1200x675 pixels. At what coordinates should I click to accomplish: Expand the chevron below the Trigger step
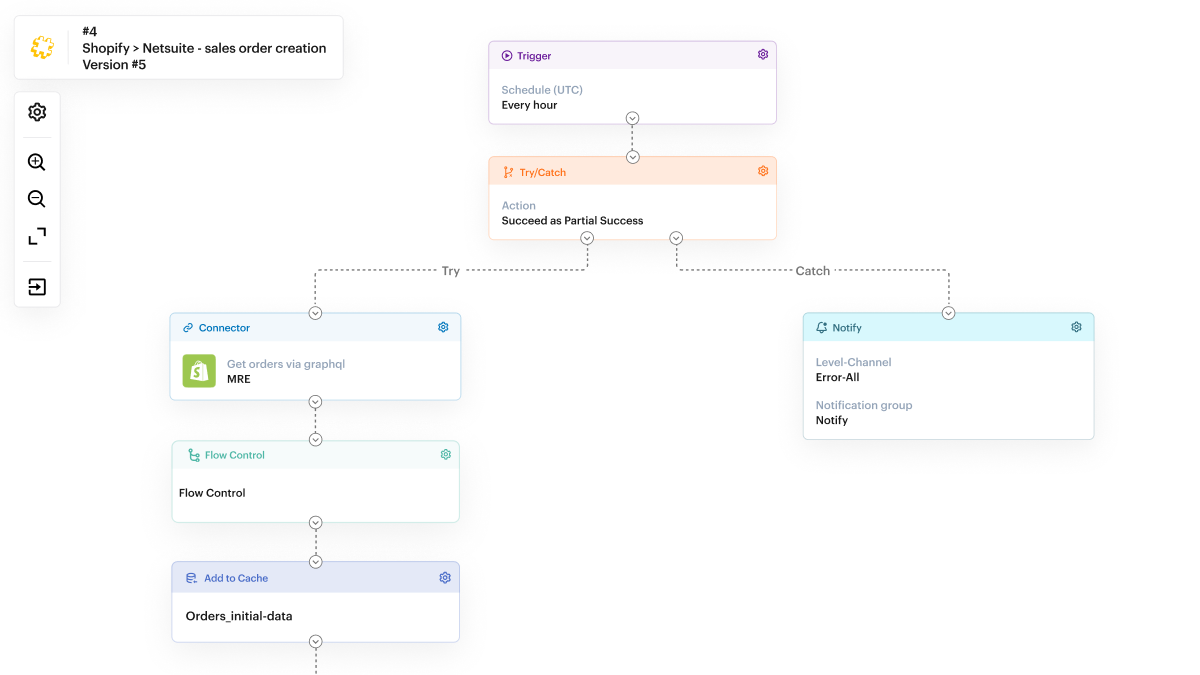click(x=632, y=118)
